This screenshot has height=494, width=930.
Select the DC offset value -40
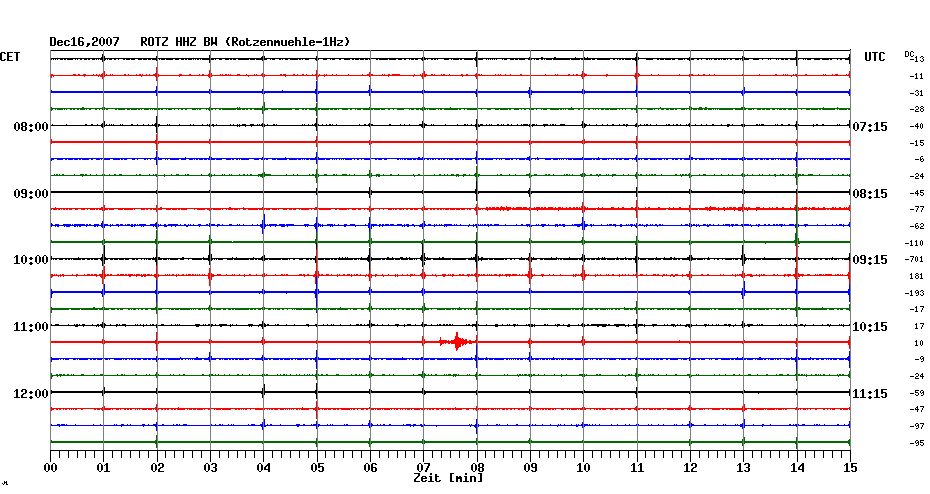[x=916, y=126]
